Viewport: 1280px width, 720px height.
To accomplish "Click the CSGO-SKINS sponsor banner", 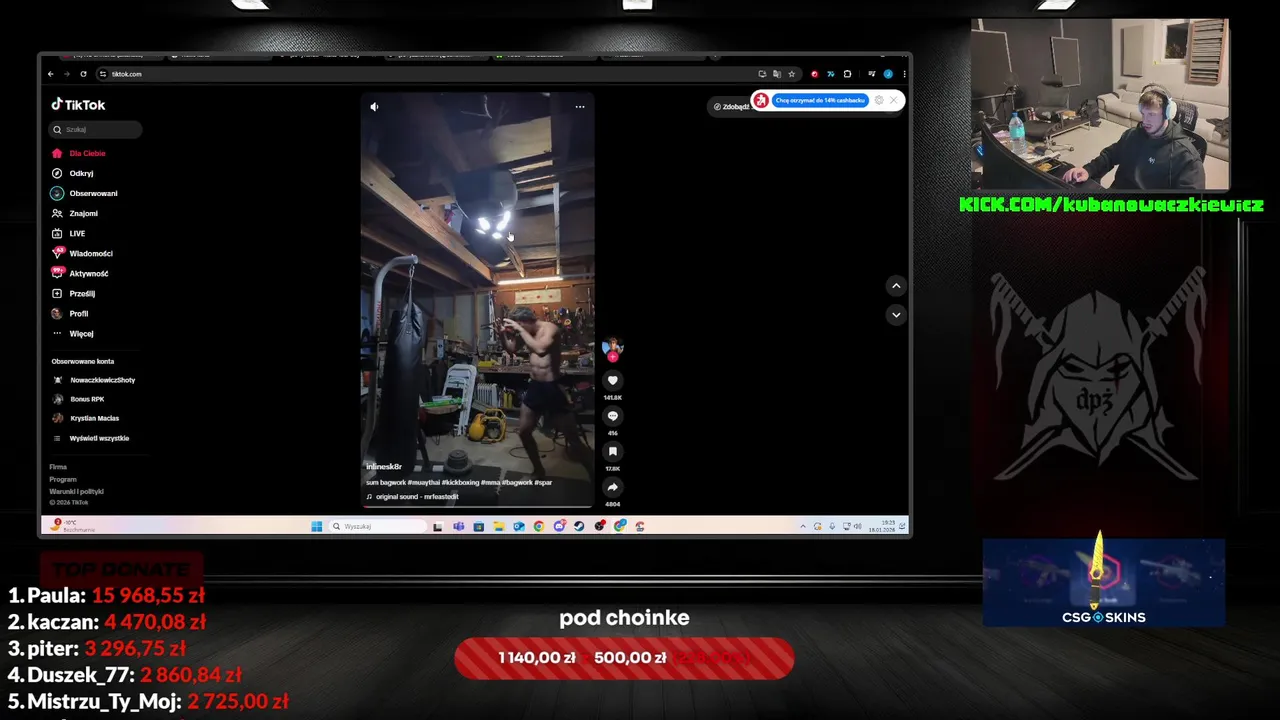I will click(x=1104, y=583).
